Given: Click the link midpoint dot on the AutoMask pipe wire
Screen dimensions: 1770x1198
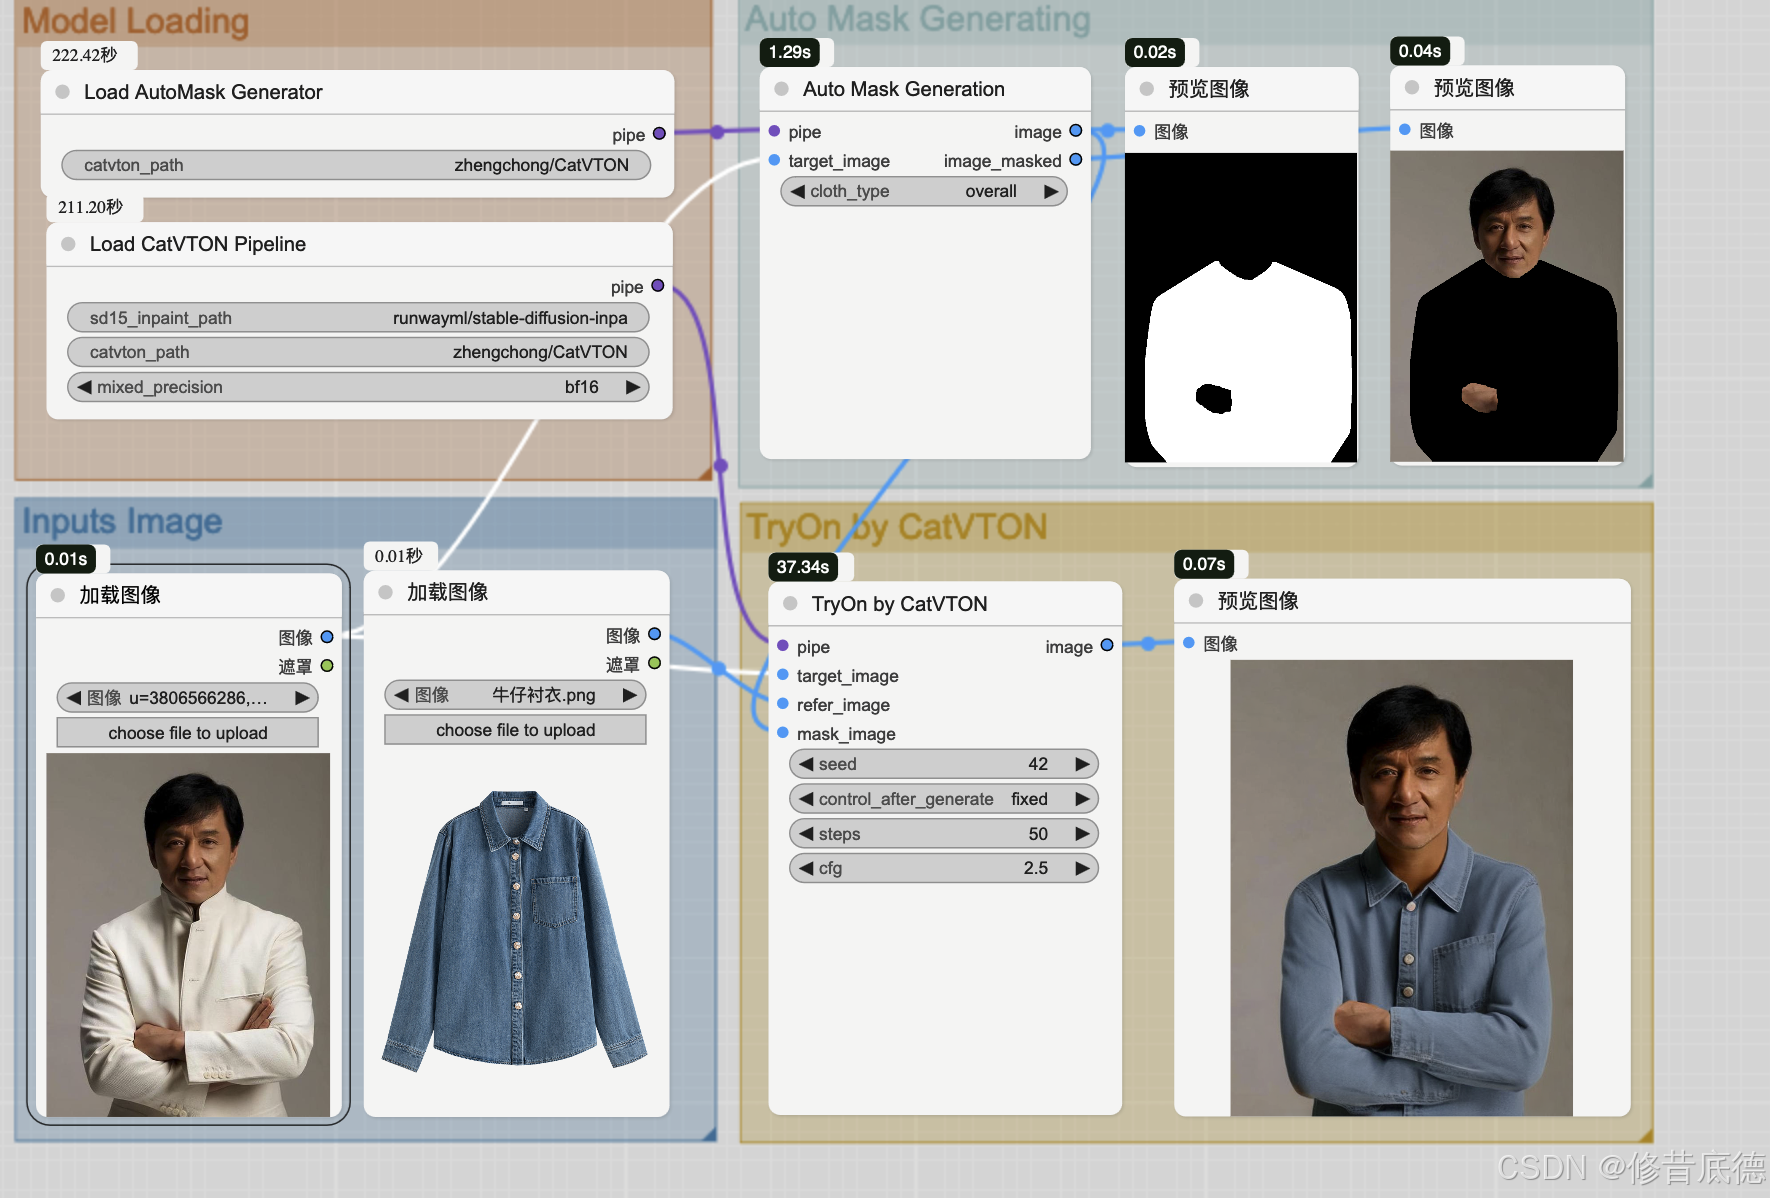Looking at the screenshot, I should click(717, 132).
